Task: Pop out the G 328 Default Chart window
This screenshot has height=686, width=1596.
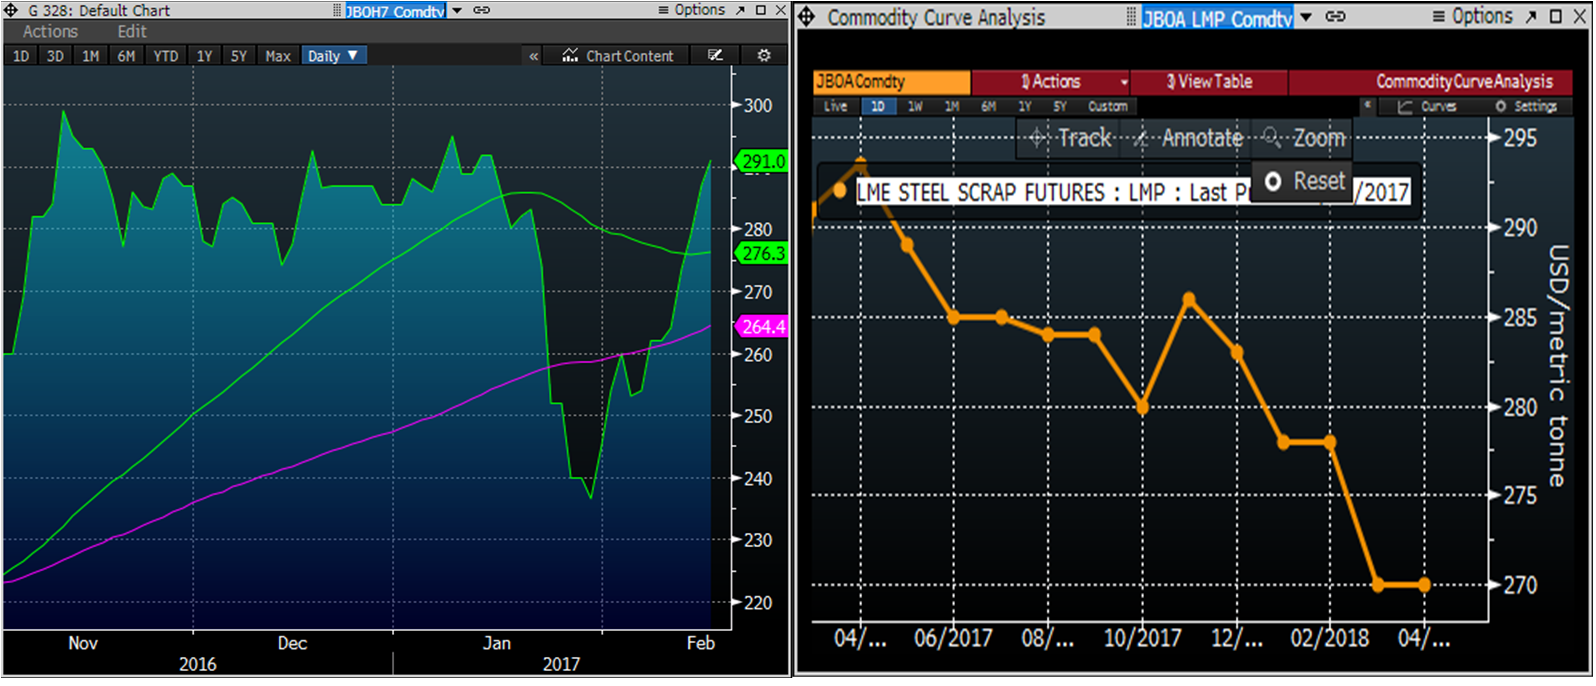Action: [741, 10]
